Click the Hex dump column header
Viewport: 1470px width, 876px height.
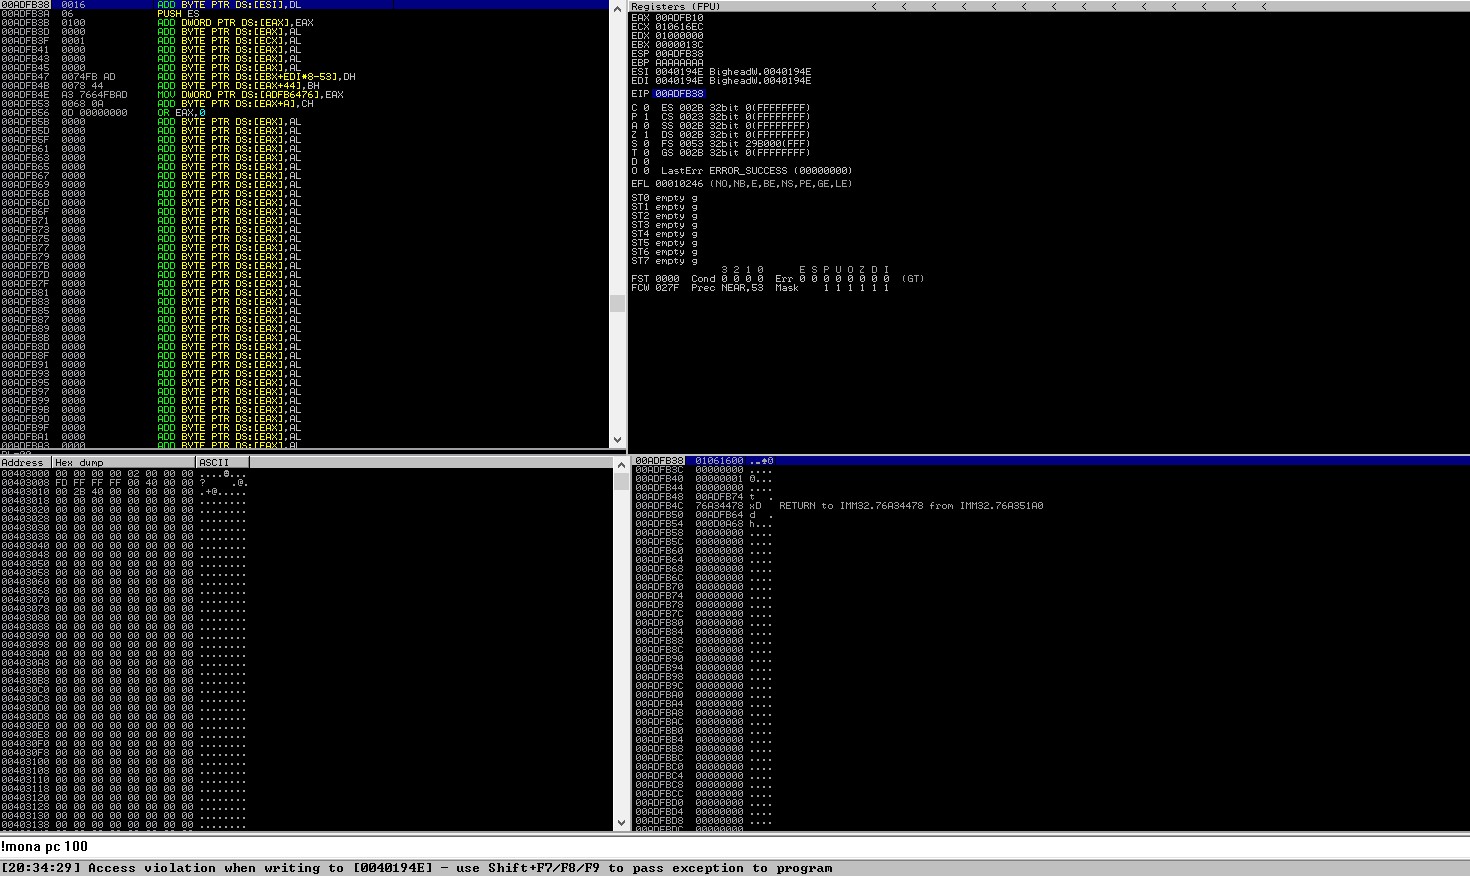[x=124, y=462]
